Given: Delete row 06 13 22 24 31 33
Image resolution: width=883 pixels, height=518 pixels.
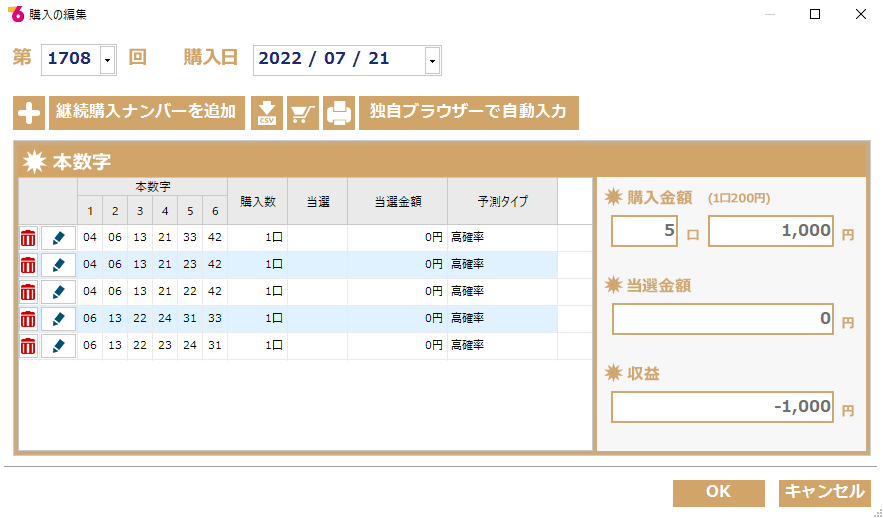Looking at the screenshot, I should click(x=28, y=319).
